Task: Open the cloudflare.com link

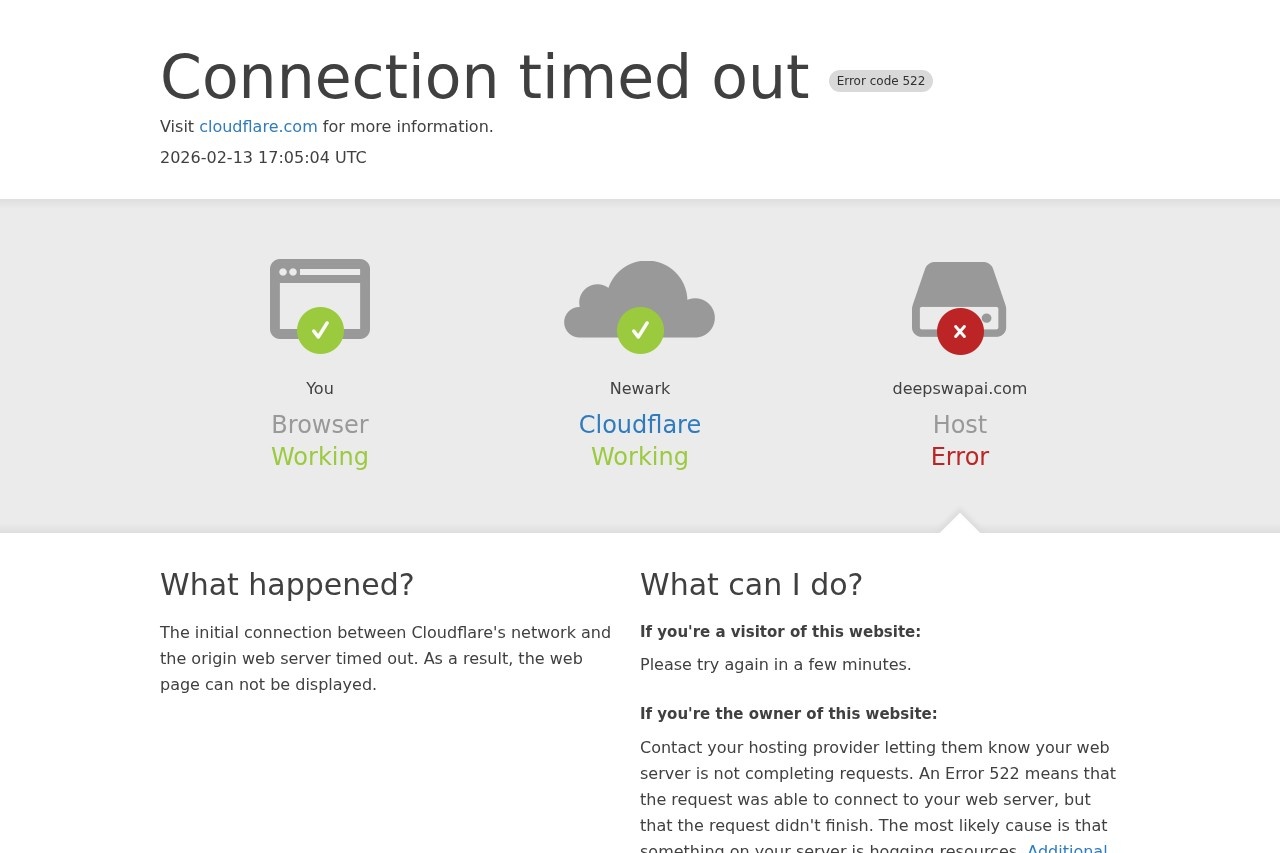Action: (x=258, y=127)
